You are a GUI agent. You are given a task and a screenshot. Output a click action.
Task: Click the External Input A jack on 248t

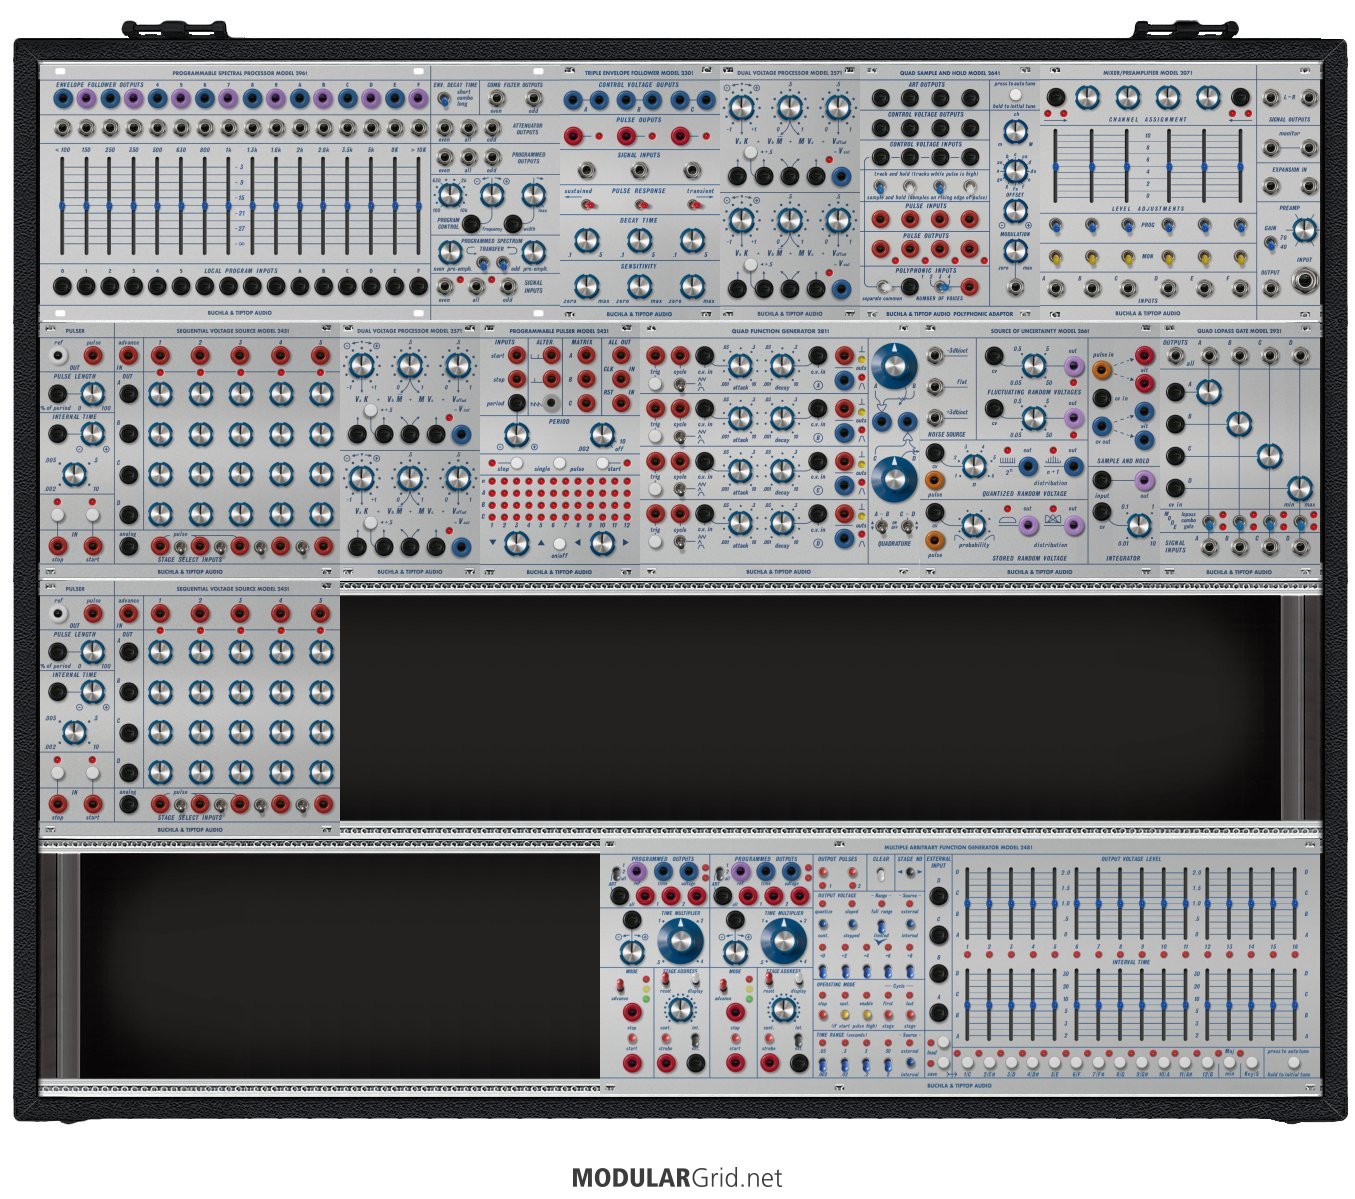[938, 1012]
